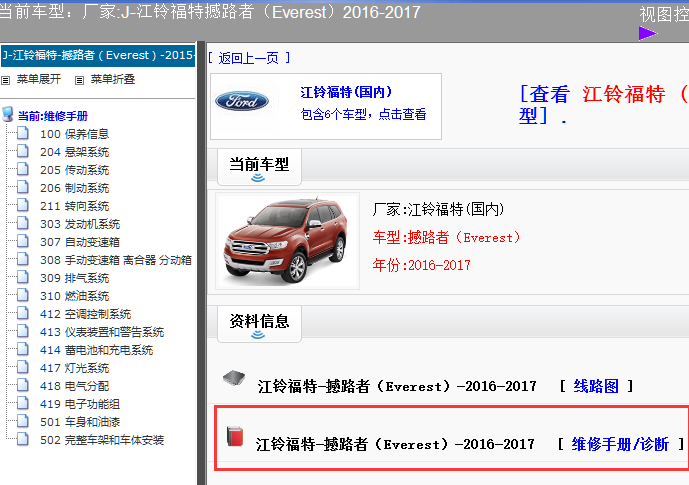Open tree item 309 排气系统
The image size is (689, 485).
point(74,278)
